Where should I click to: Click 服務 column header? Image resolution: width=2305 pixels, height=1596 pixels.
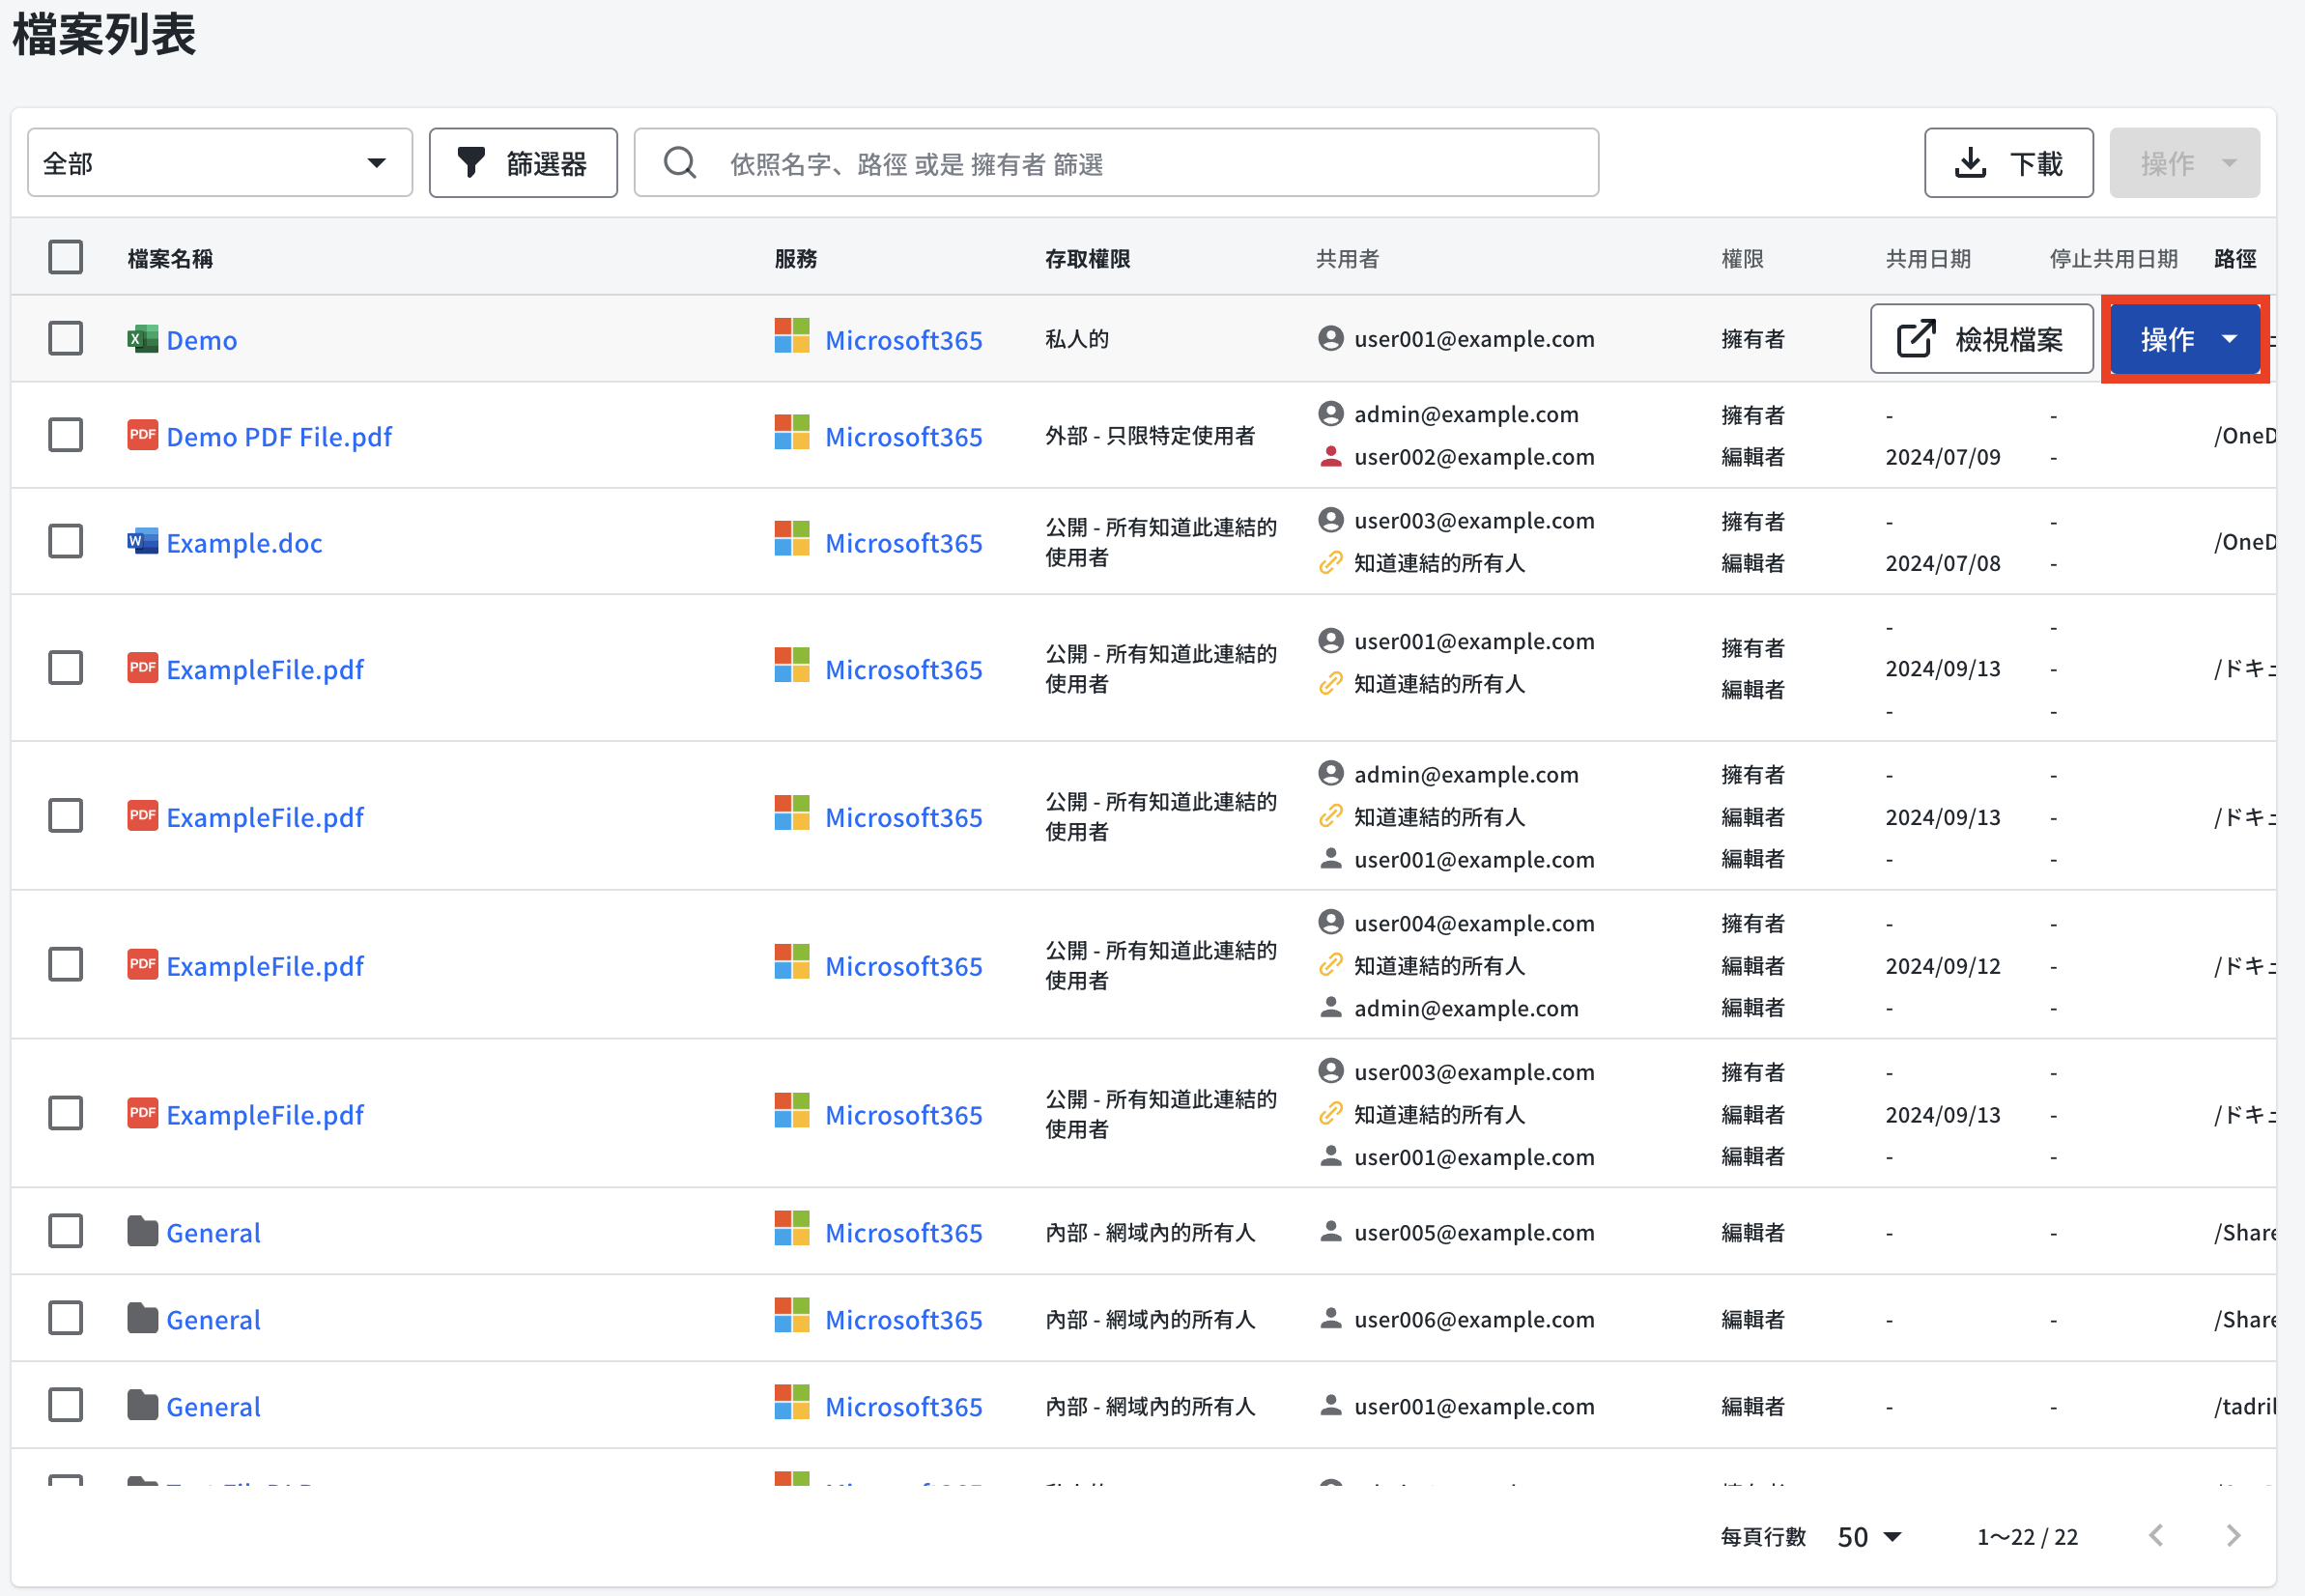(796, 259)
